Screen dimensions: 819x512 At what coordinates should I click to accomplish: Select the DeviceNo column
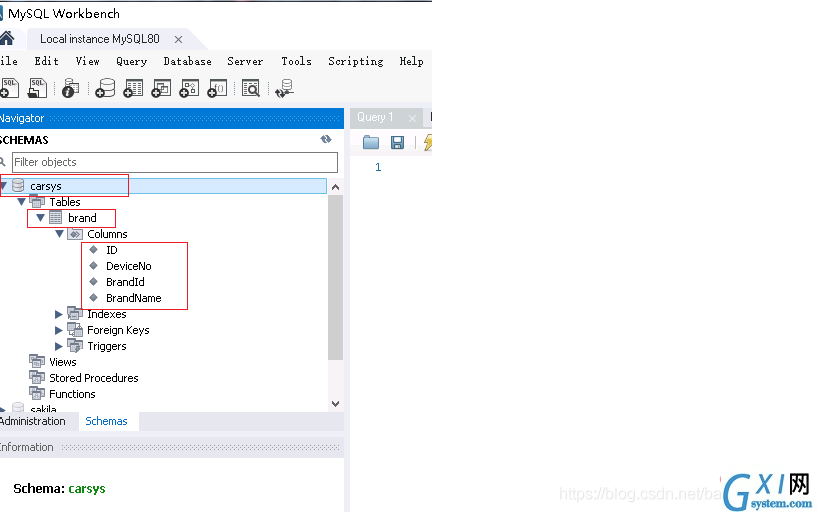point(128,266)
